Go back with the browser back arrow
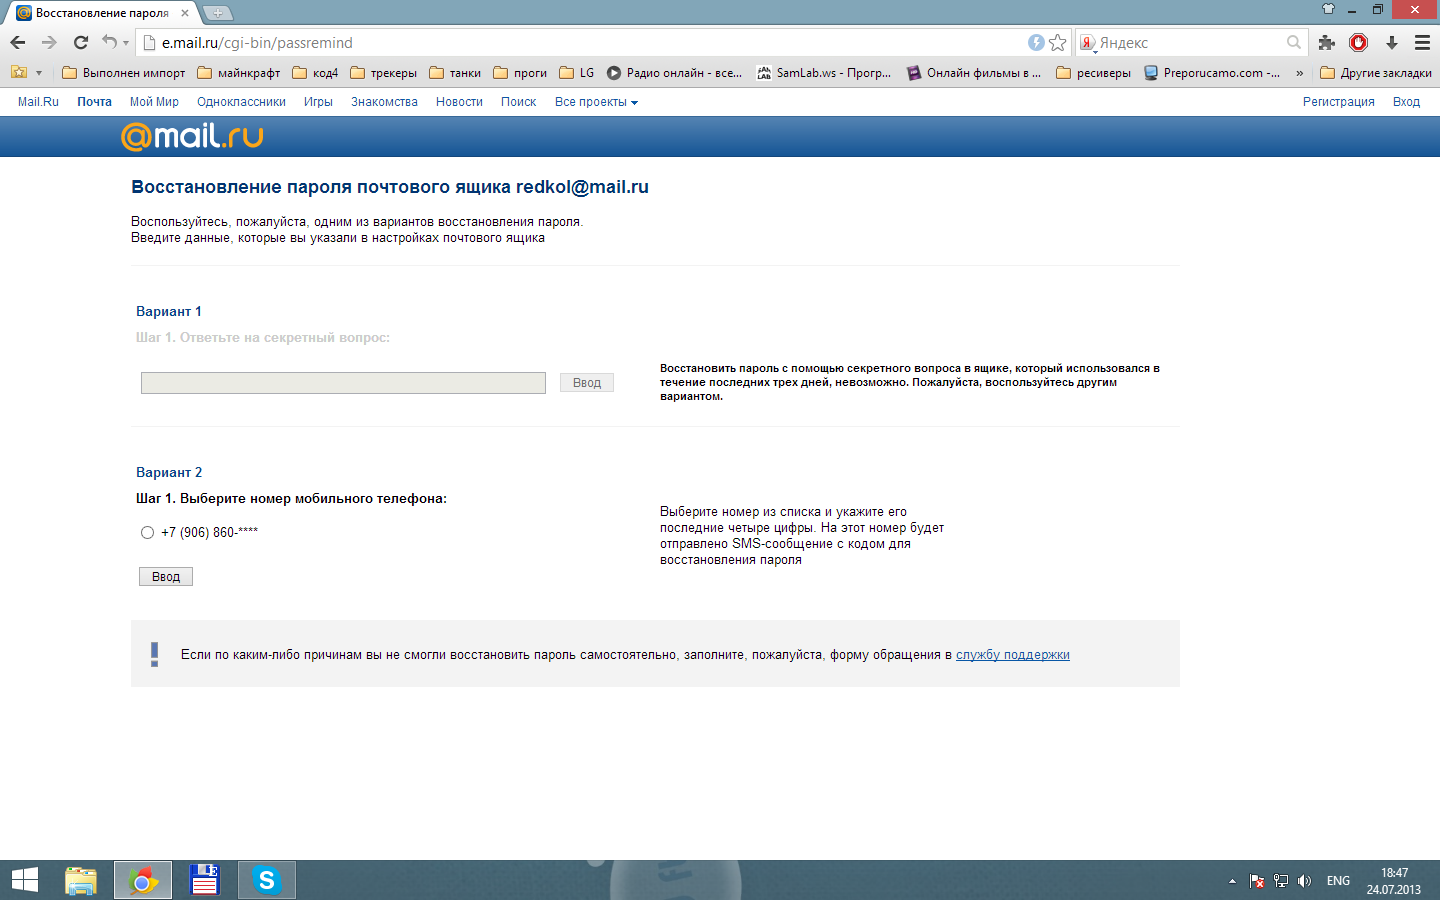 coord(18,43)
